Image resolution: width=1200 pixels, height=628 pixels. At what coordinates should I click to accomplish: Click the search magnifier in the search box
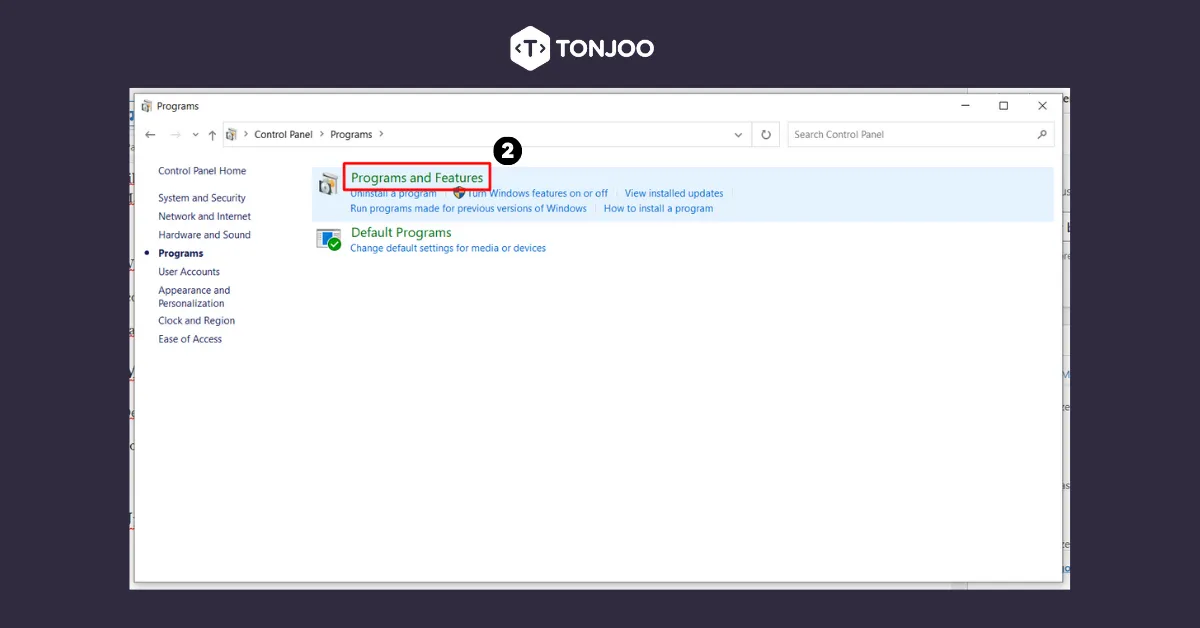click(x=1042, y=134)
